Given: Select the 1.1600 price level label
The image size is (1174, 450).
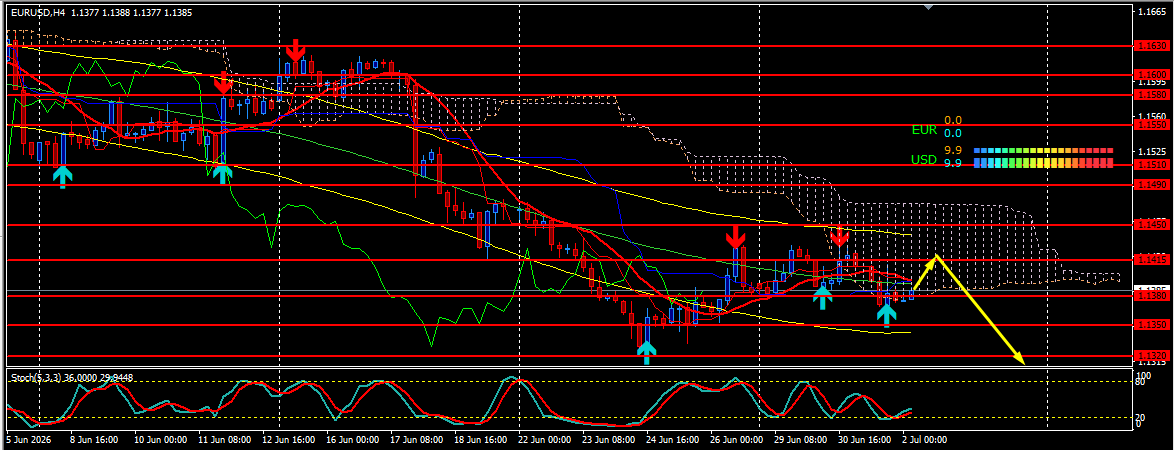Looking at the screenshot, I should (x=1152, y=75).
